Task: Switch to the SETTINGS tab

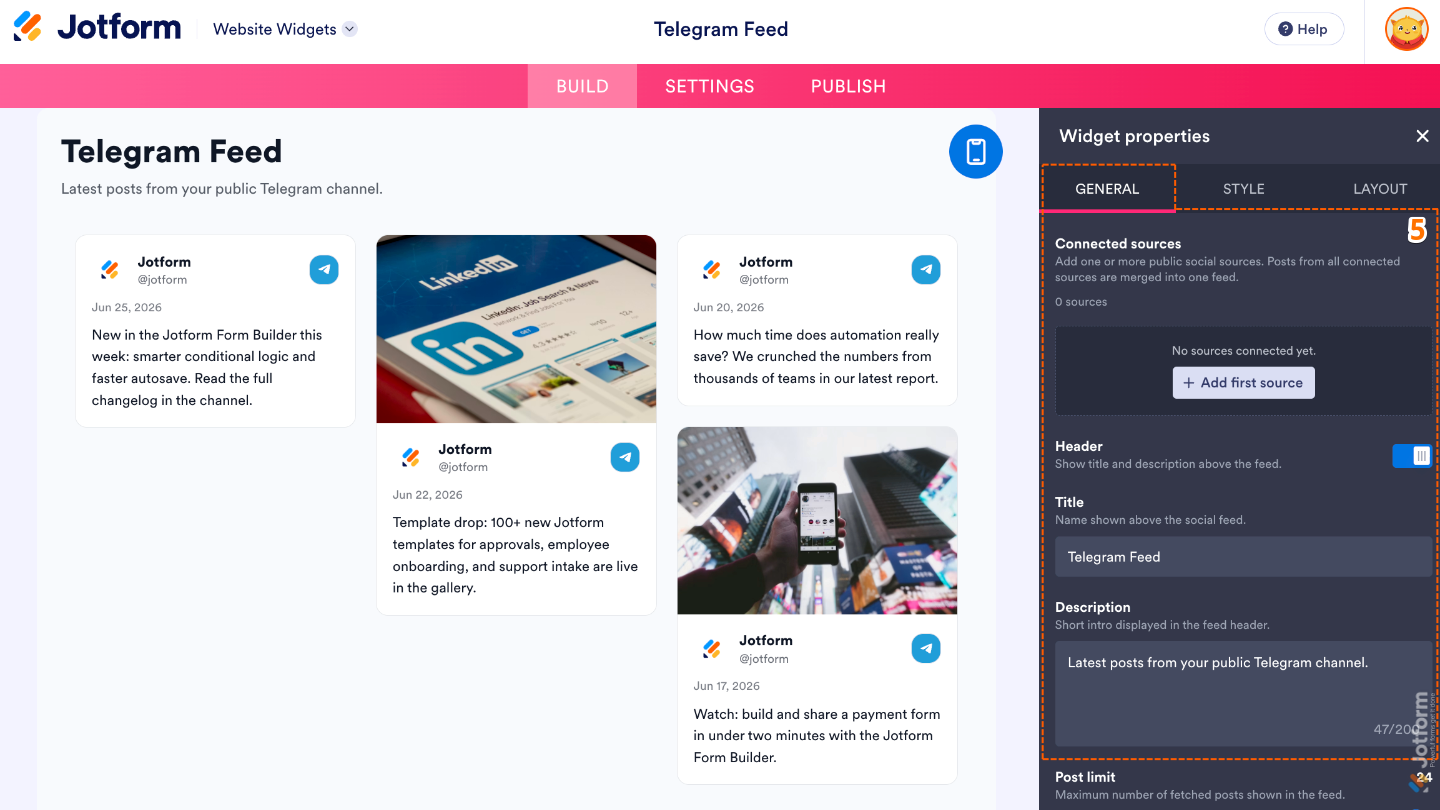Action: point(710,86)
